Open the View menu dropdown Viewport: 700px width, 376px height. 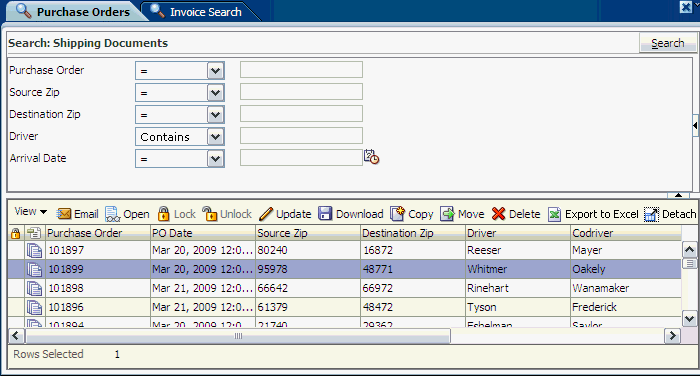[30, 212]
